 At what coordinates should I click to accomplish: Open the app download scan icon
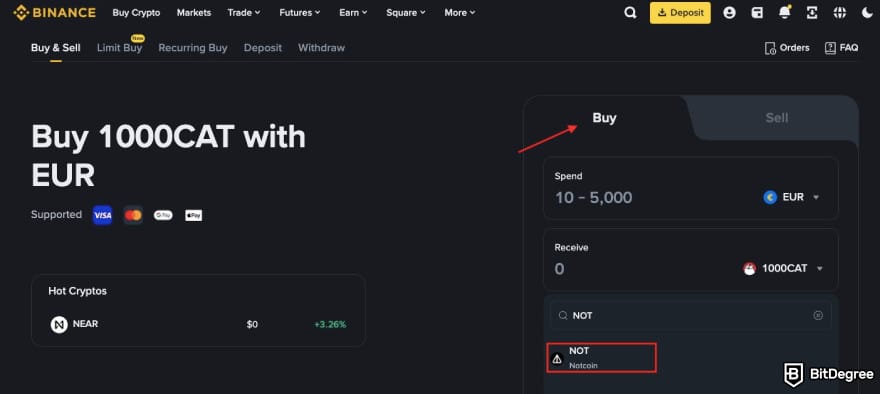[x=812, y=12]
